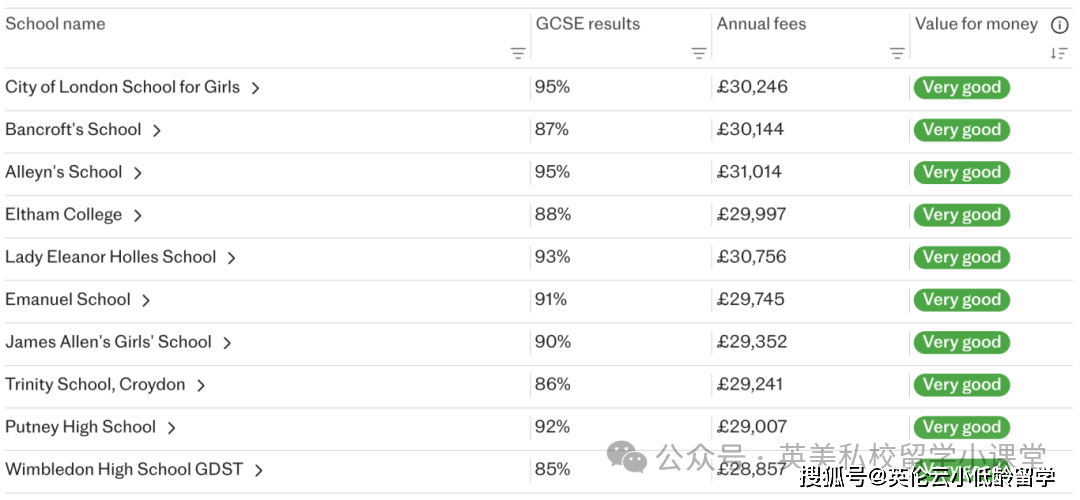Sort by the Value for money sort icon
1080x500 pixels.
coord(1059,54)
